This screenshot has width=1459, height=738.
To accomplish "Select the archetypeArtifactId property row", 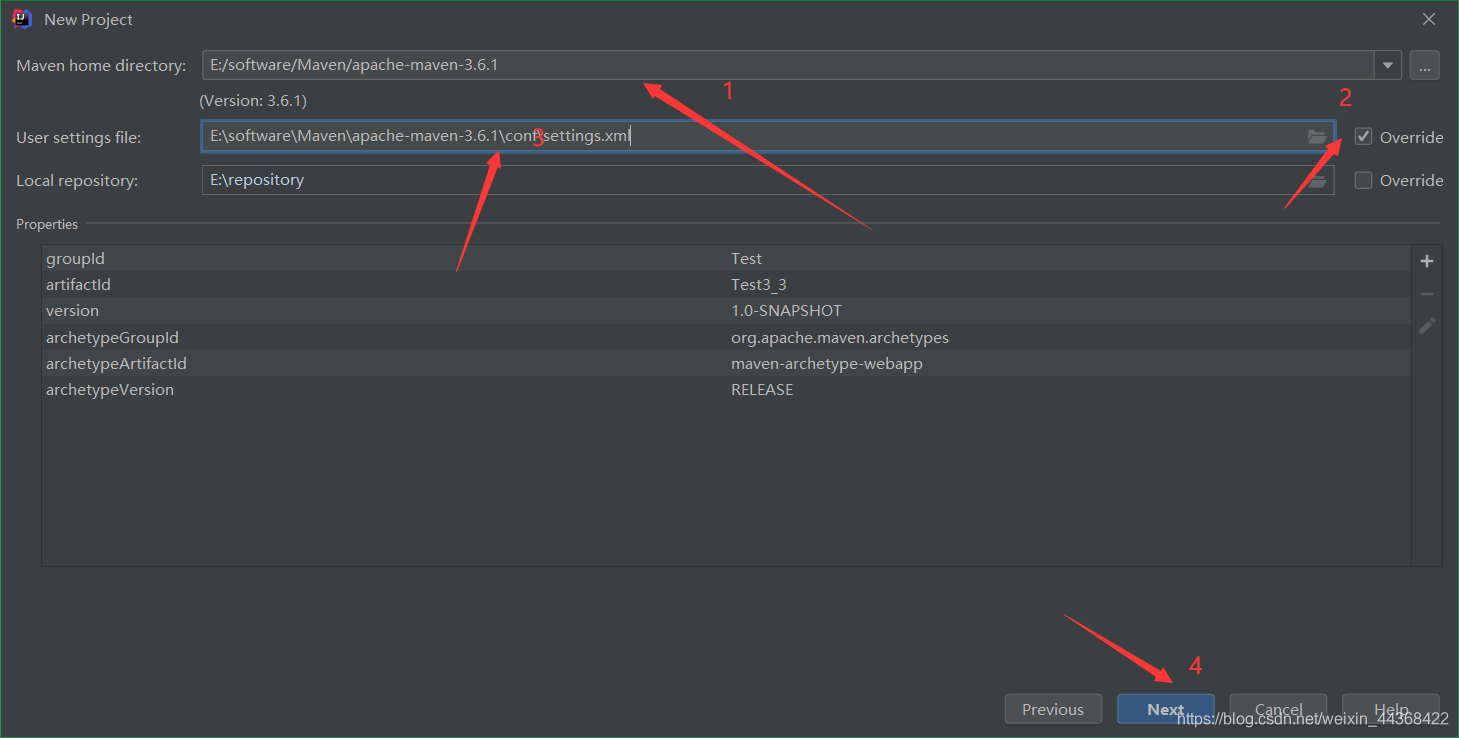I will point(726,363).
